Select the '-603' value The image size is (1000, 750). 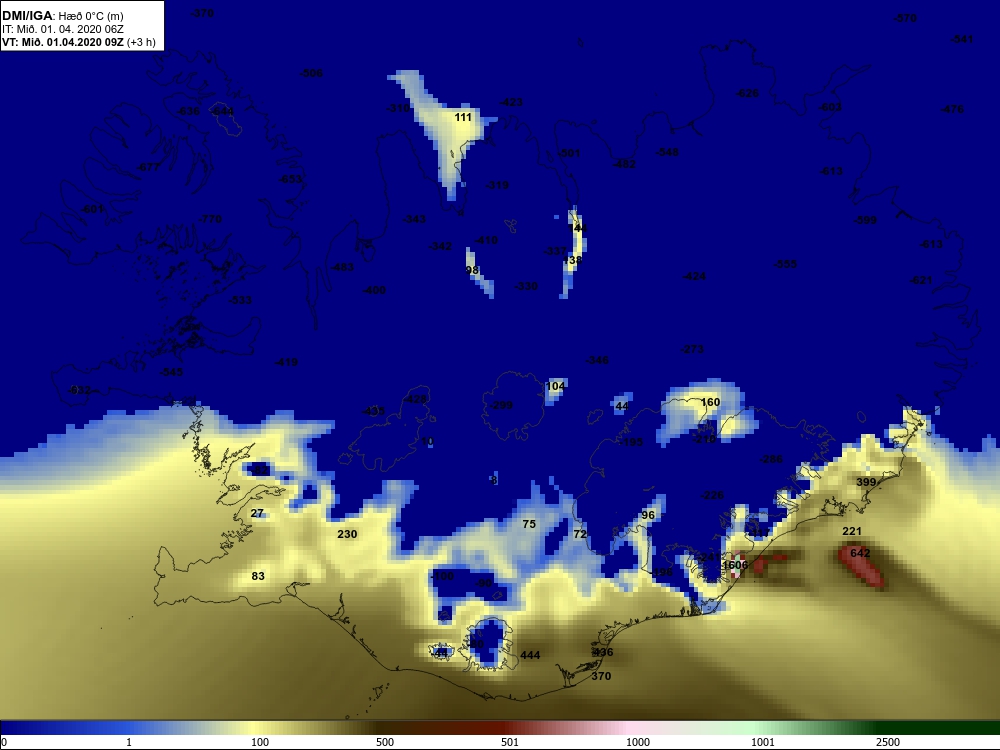[x=830, y=107]
